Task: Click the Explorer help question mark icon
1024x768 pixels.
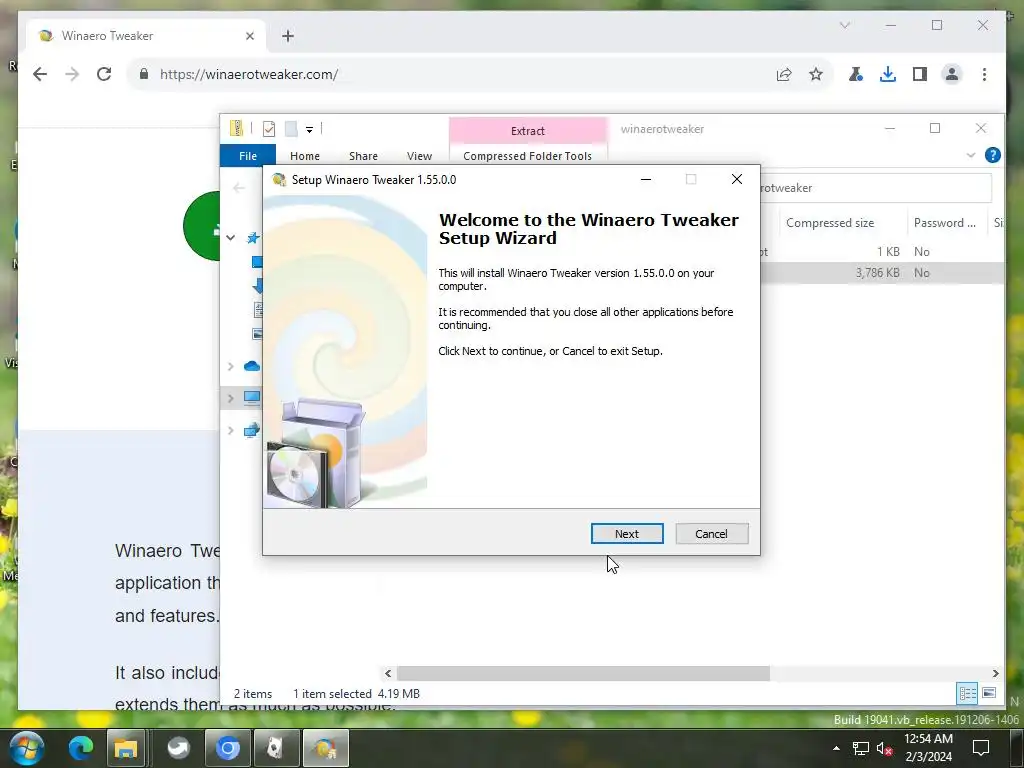Action: (x=993, y=155)
